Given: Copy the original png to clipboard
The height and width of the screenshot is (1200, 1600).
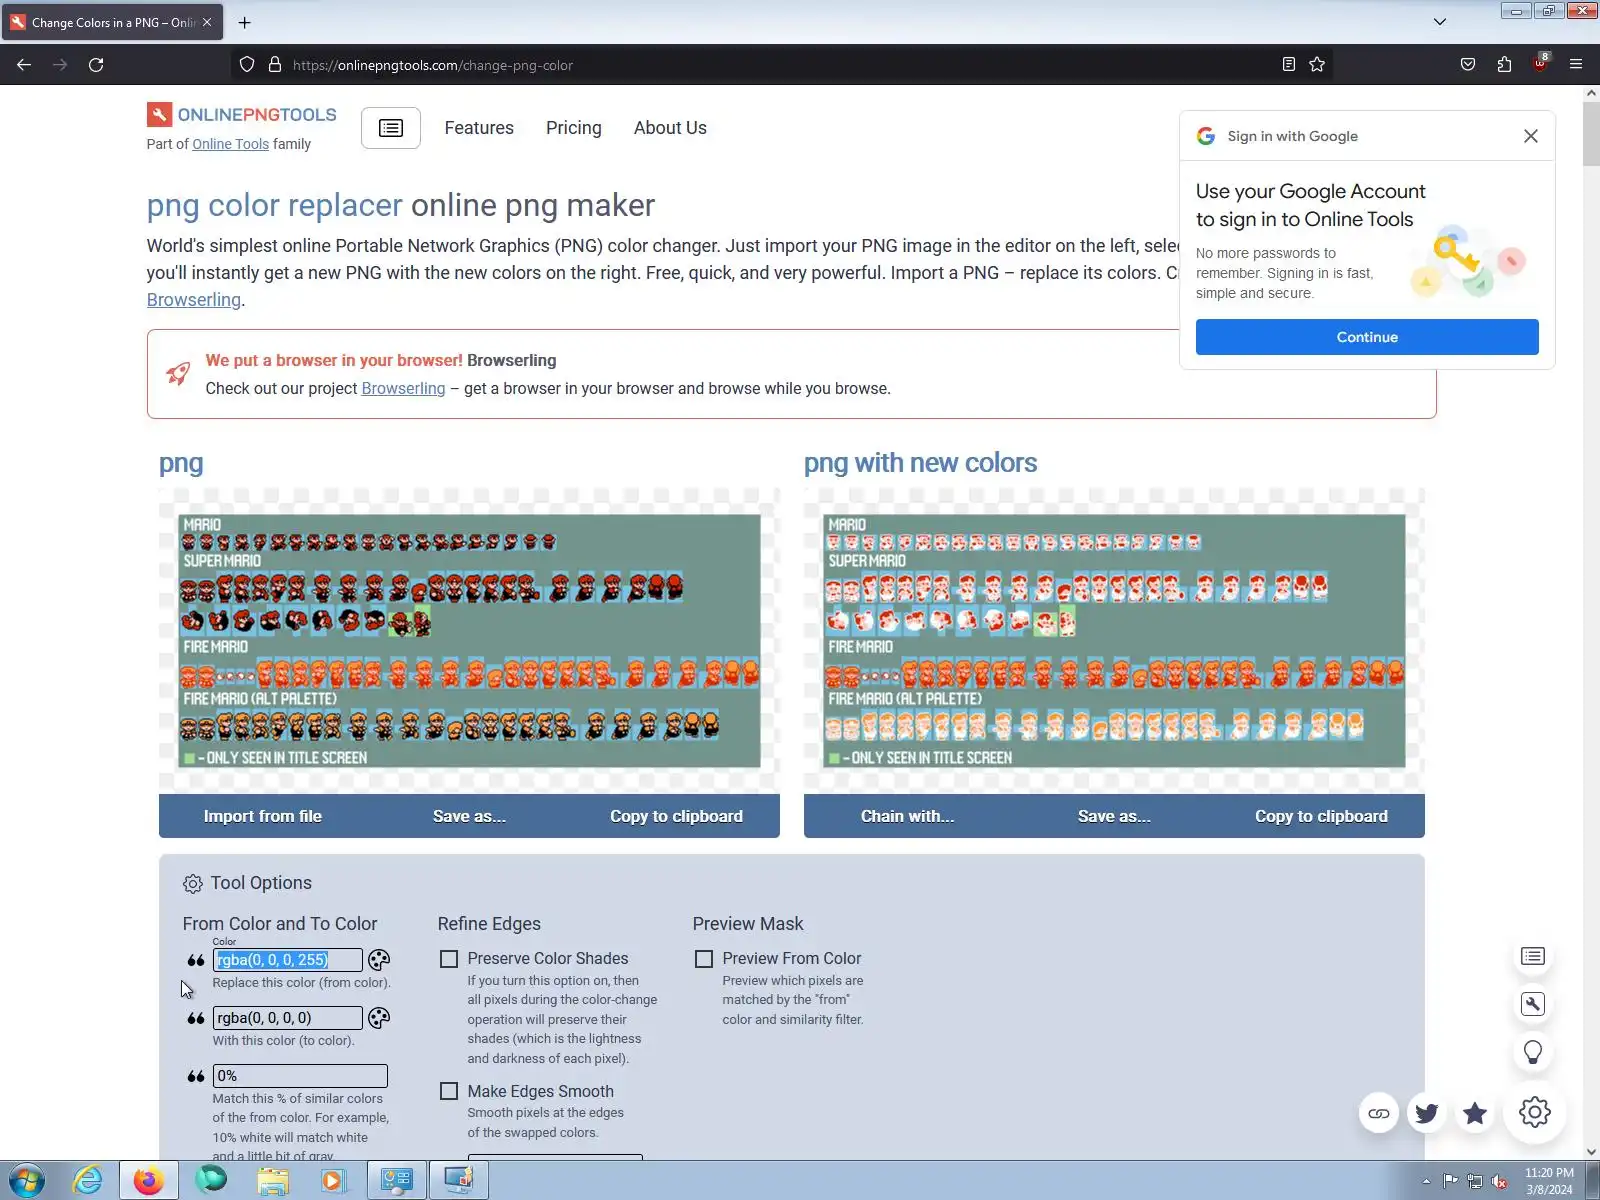Looking at the screenshot, I should [676, 816].
